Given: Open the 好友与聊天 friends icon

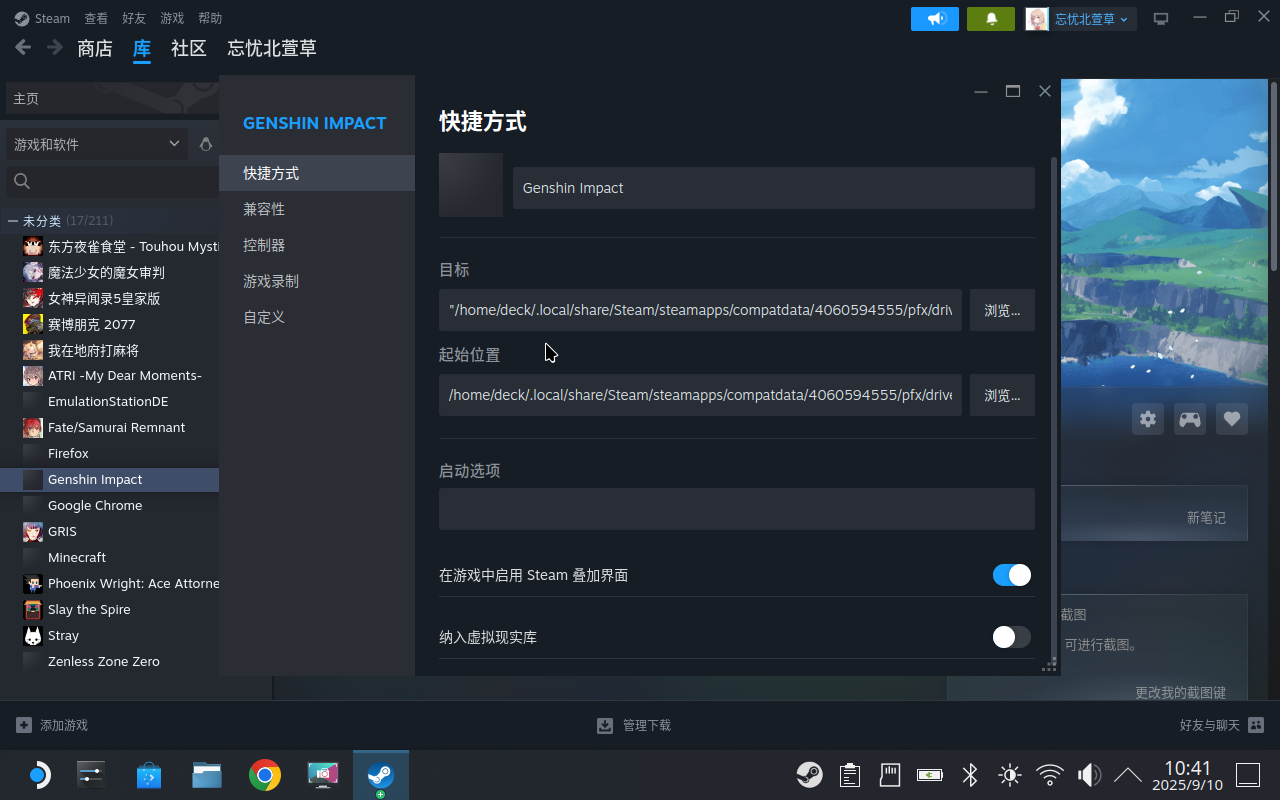Looking at the screenshot, I should point(1257,725).
